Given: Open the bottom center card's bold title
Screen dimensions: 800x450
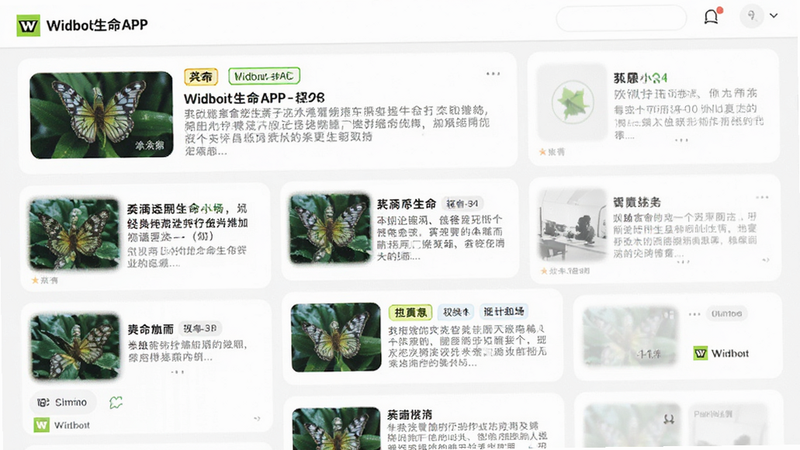Looking at the screenshot, I should tap(410, 415).
